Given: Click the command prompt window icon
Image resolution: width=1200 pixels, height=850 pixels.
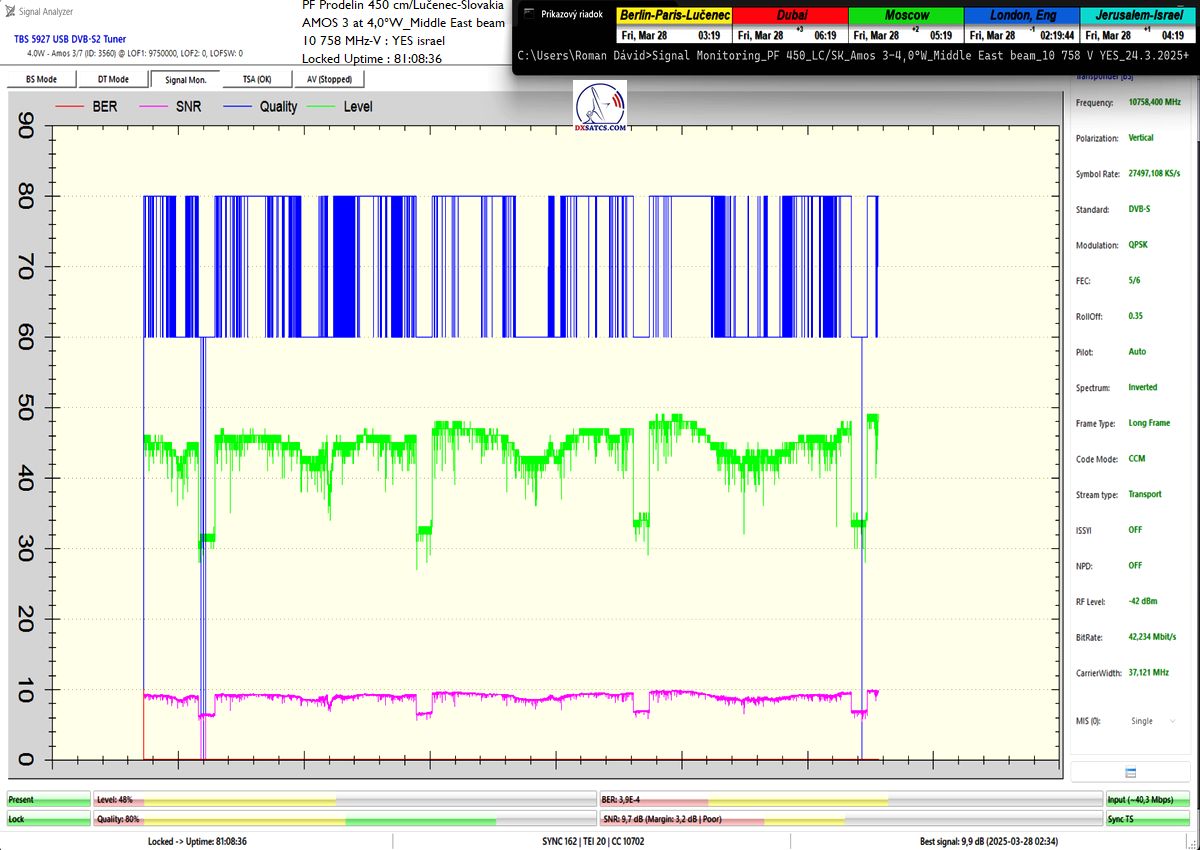Looking at the screenshot, I should click(528, 14).
